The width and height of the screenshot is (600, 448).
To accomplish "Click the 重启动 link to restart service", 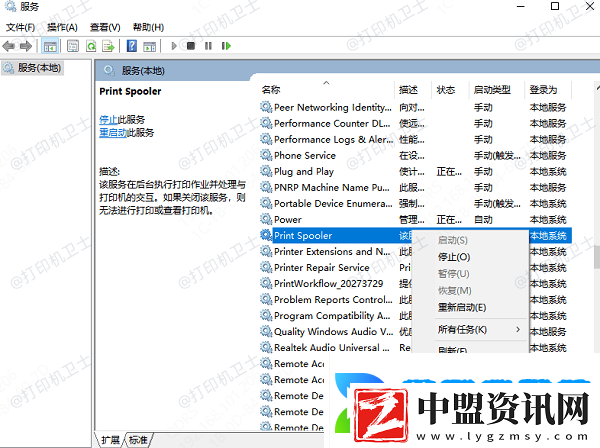I will point(113,133).
